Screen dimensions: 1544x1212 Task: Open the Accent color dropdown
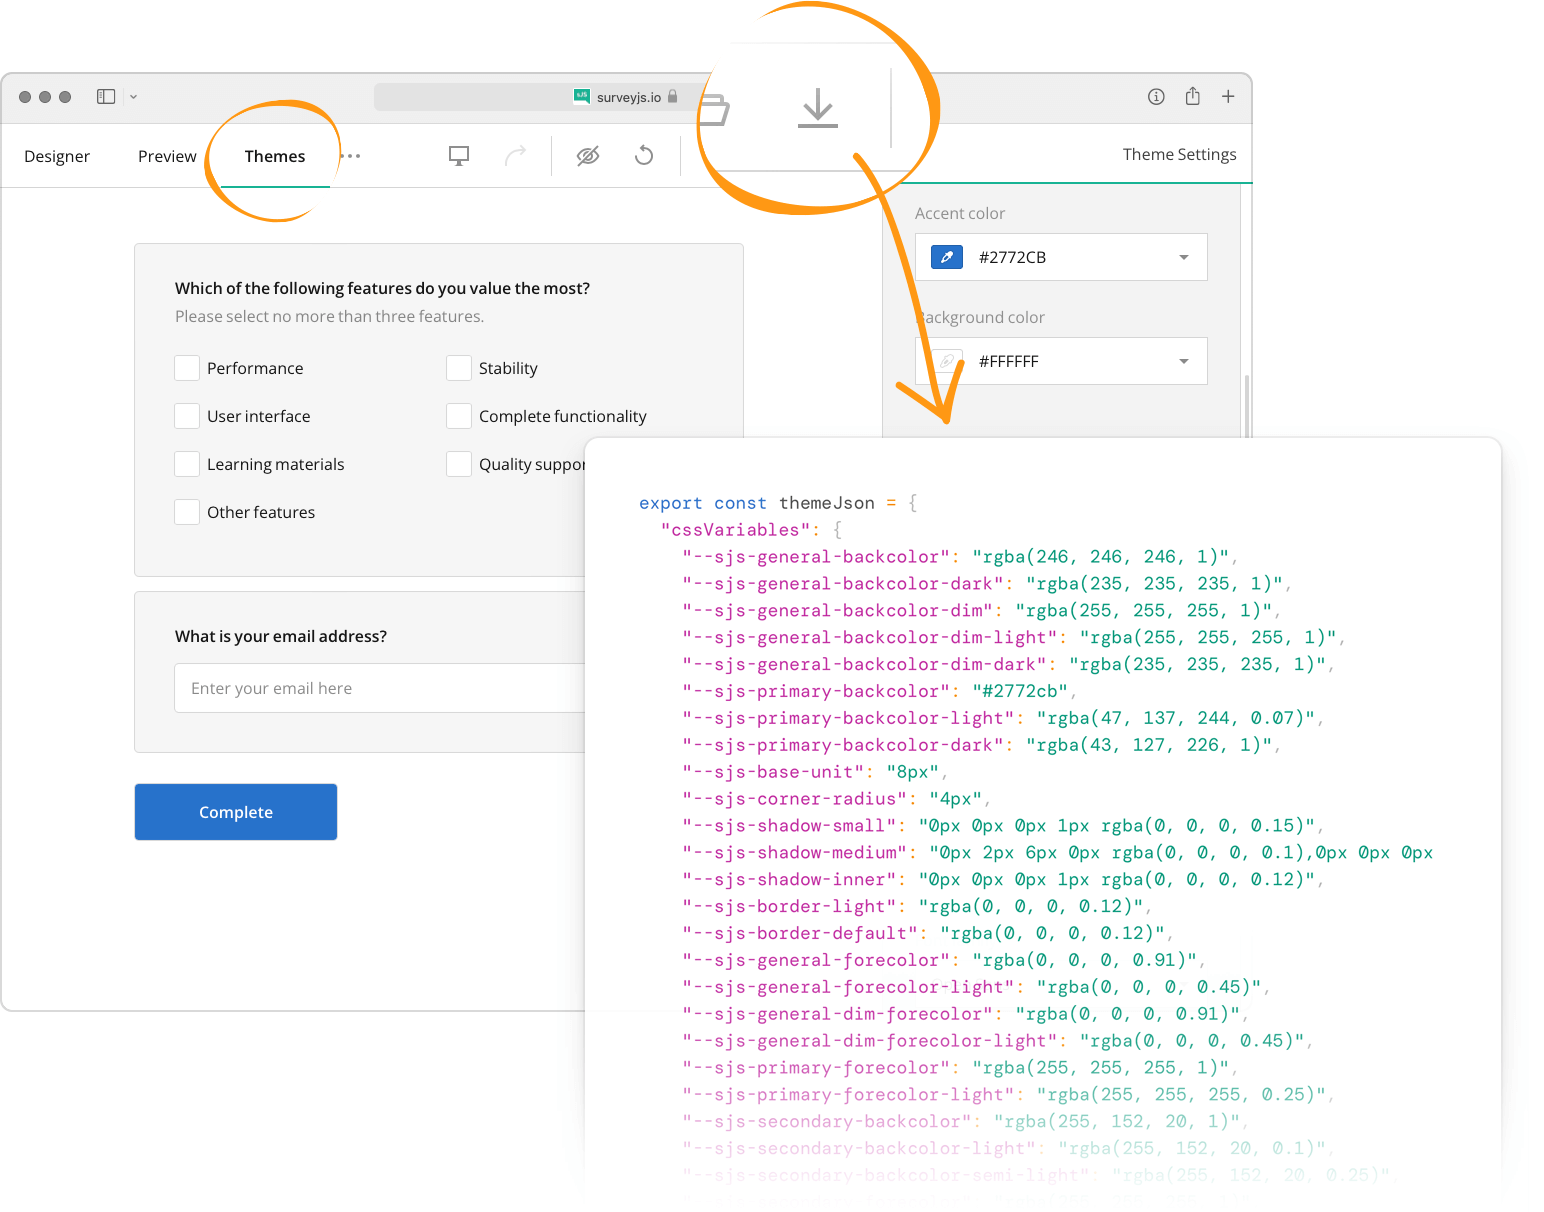tap(1182, 257)
